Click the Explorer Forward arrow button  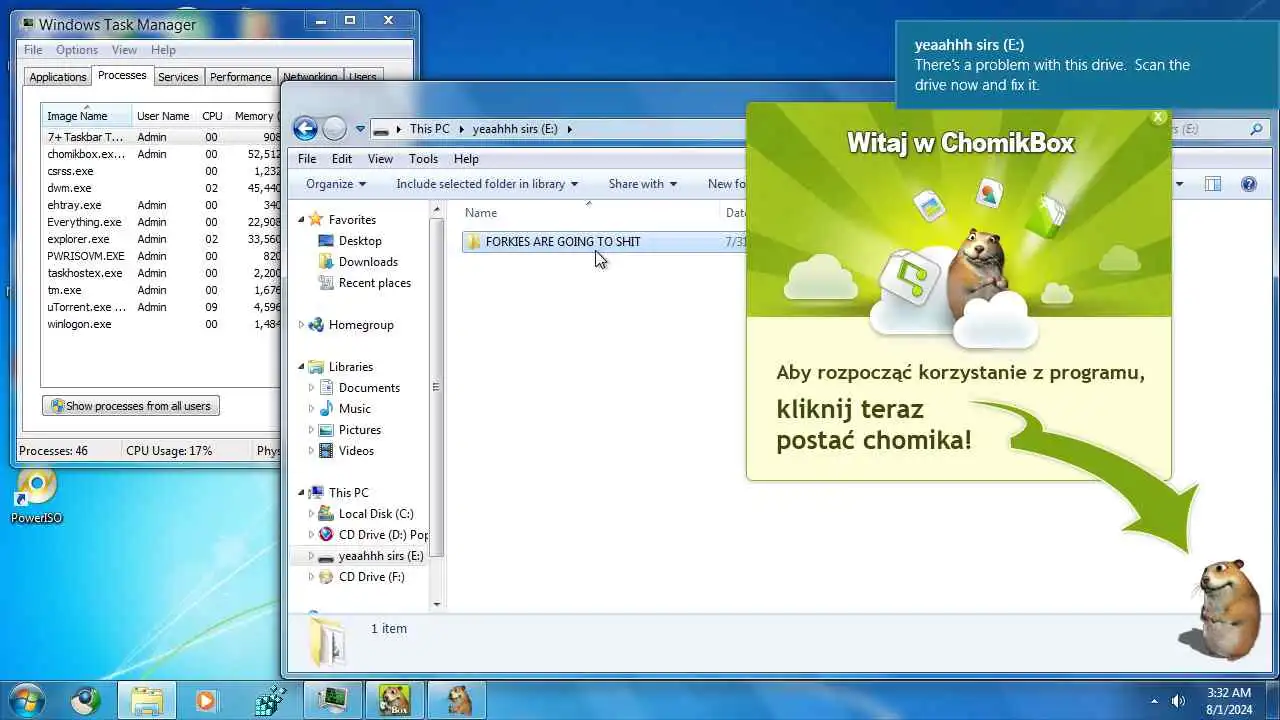click(x=335, y=128)
